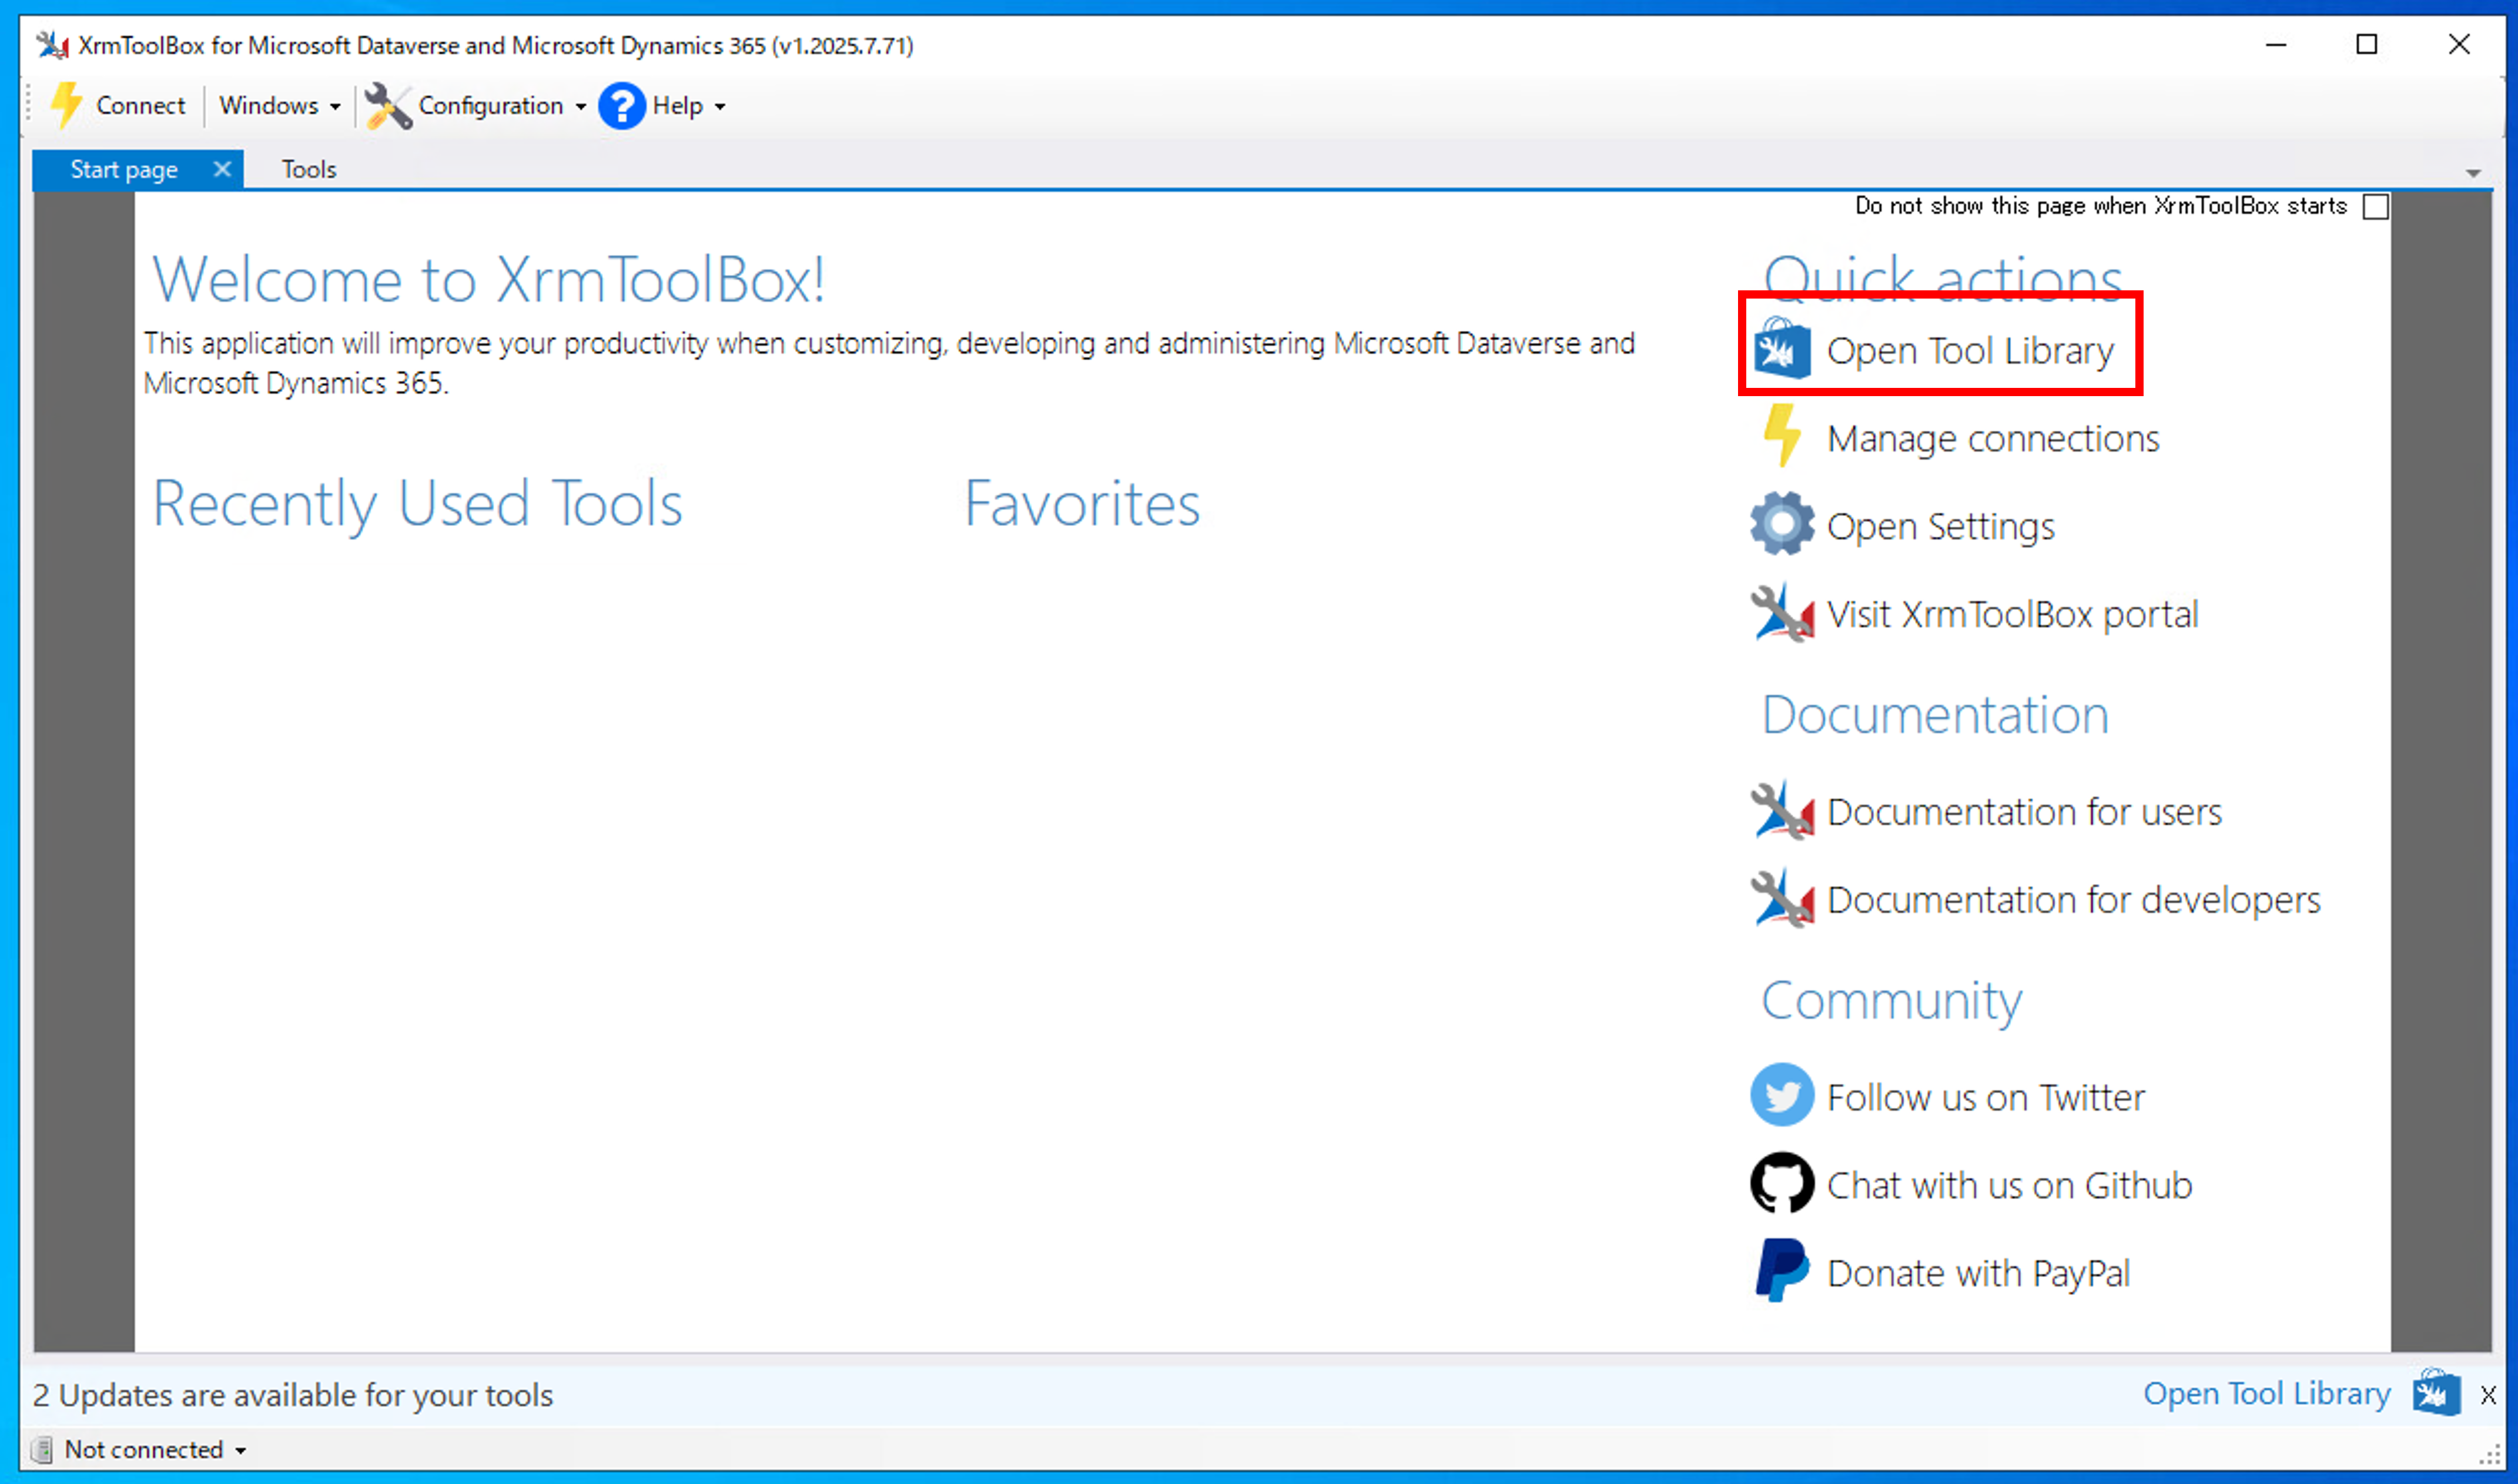Open Documentation for users link
The height and width of the screenshot is (1484, 2518).
(x=2024, y=812)
